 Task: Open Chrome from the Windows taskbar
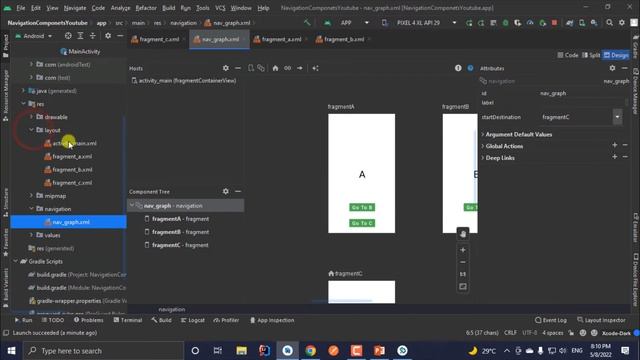coord(311,351)
